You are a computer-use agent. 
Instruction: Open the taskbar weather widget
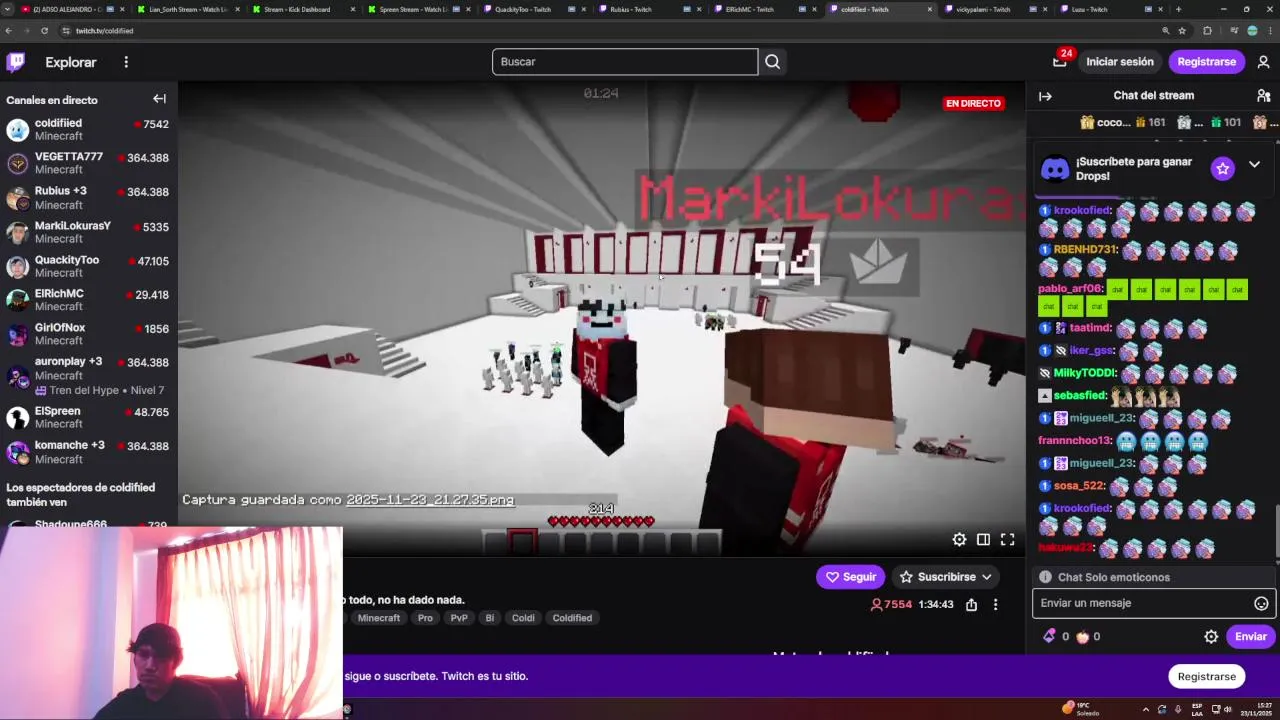pyautogui.click(x=1080, y=709)
